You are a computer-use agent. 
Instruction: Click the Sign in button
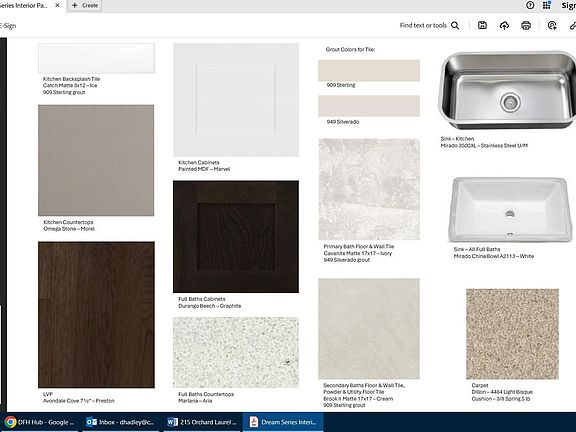tap(568, 6)
